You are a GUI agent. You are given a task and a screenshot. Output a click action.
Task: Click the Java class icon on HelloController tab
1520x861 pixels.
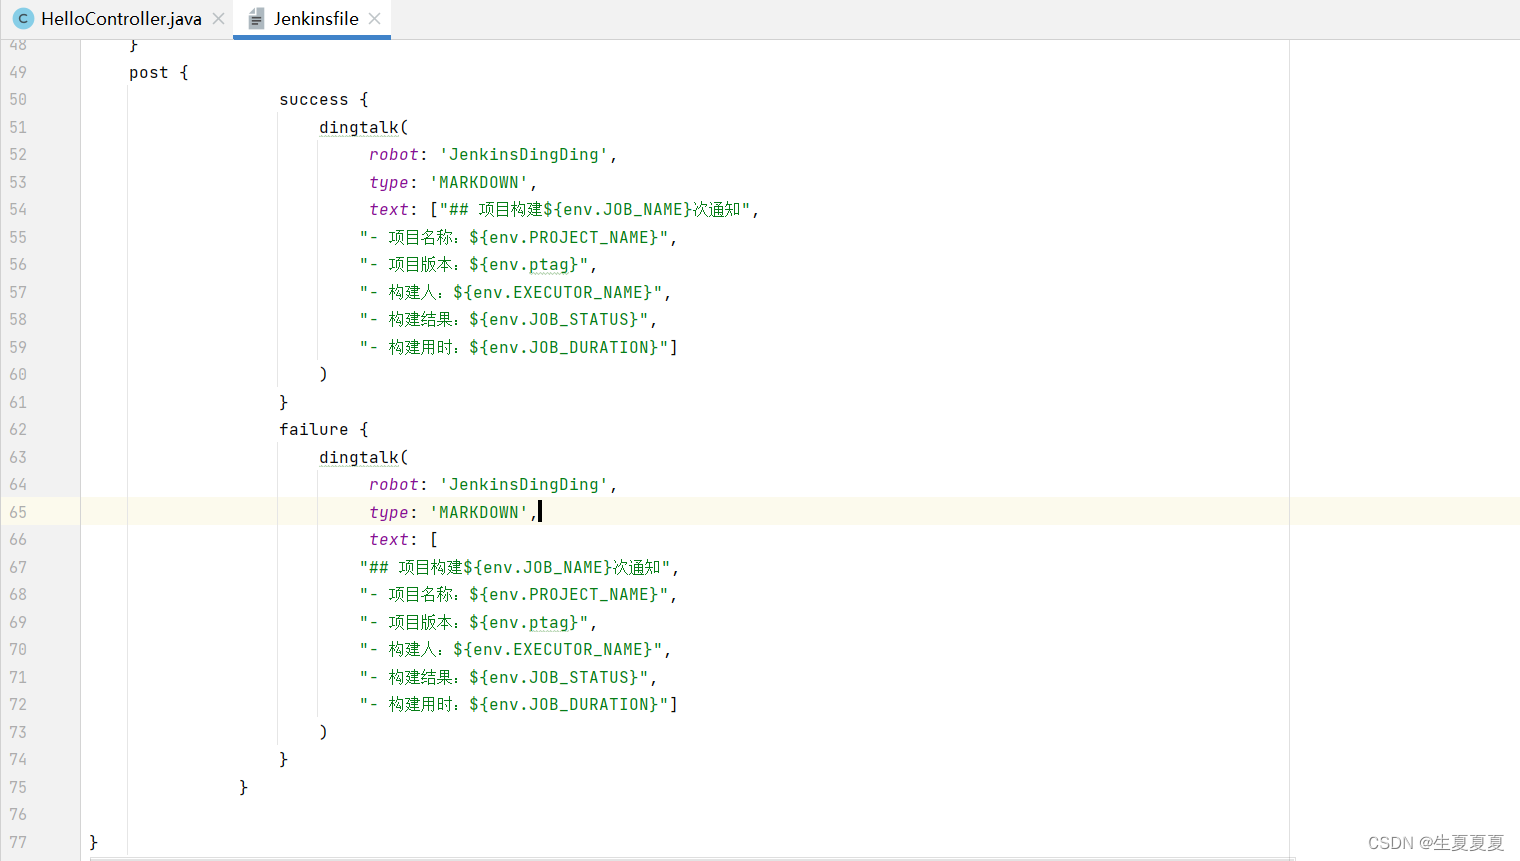[23, 19]
